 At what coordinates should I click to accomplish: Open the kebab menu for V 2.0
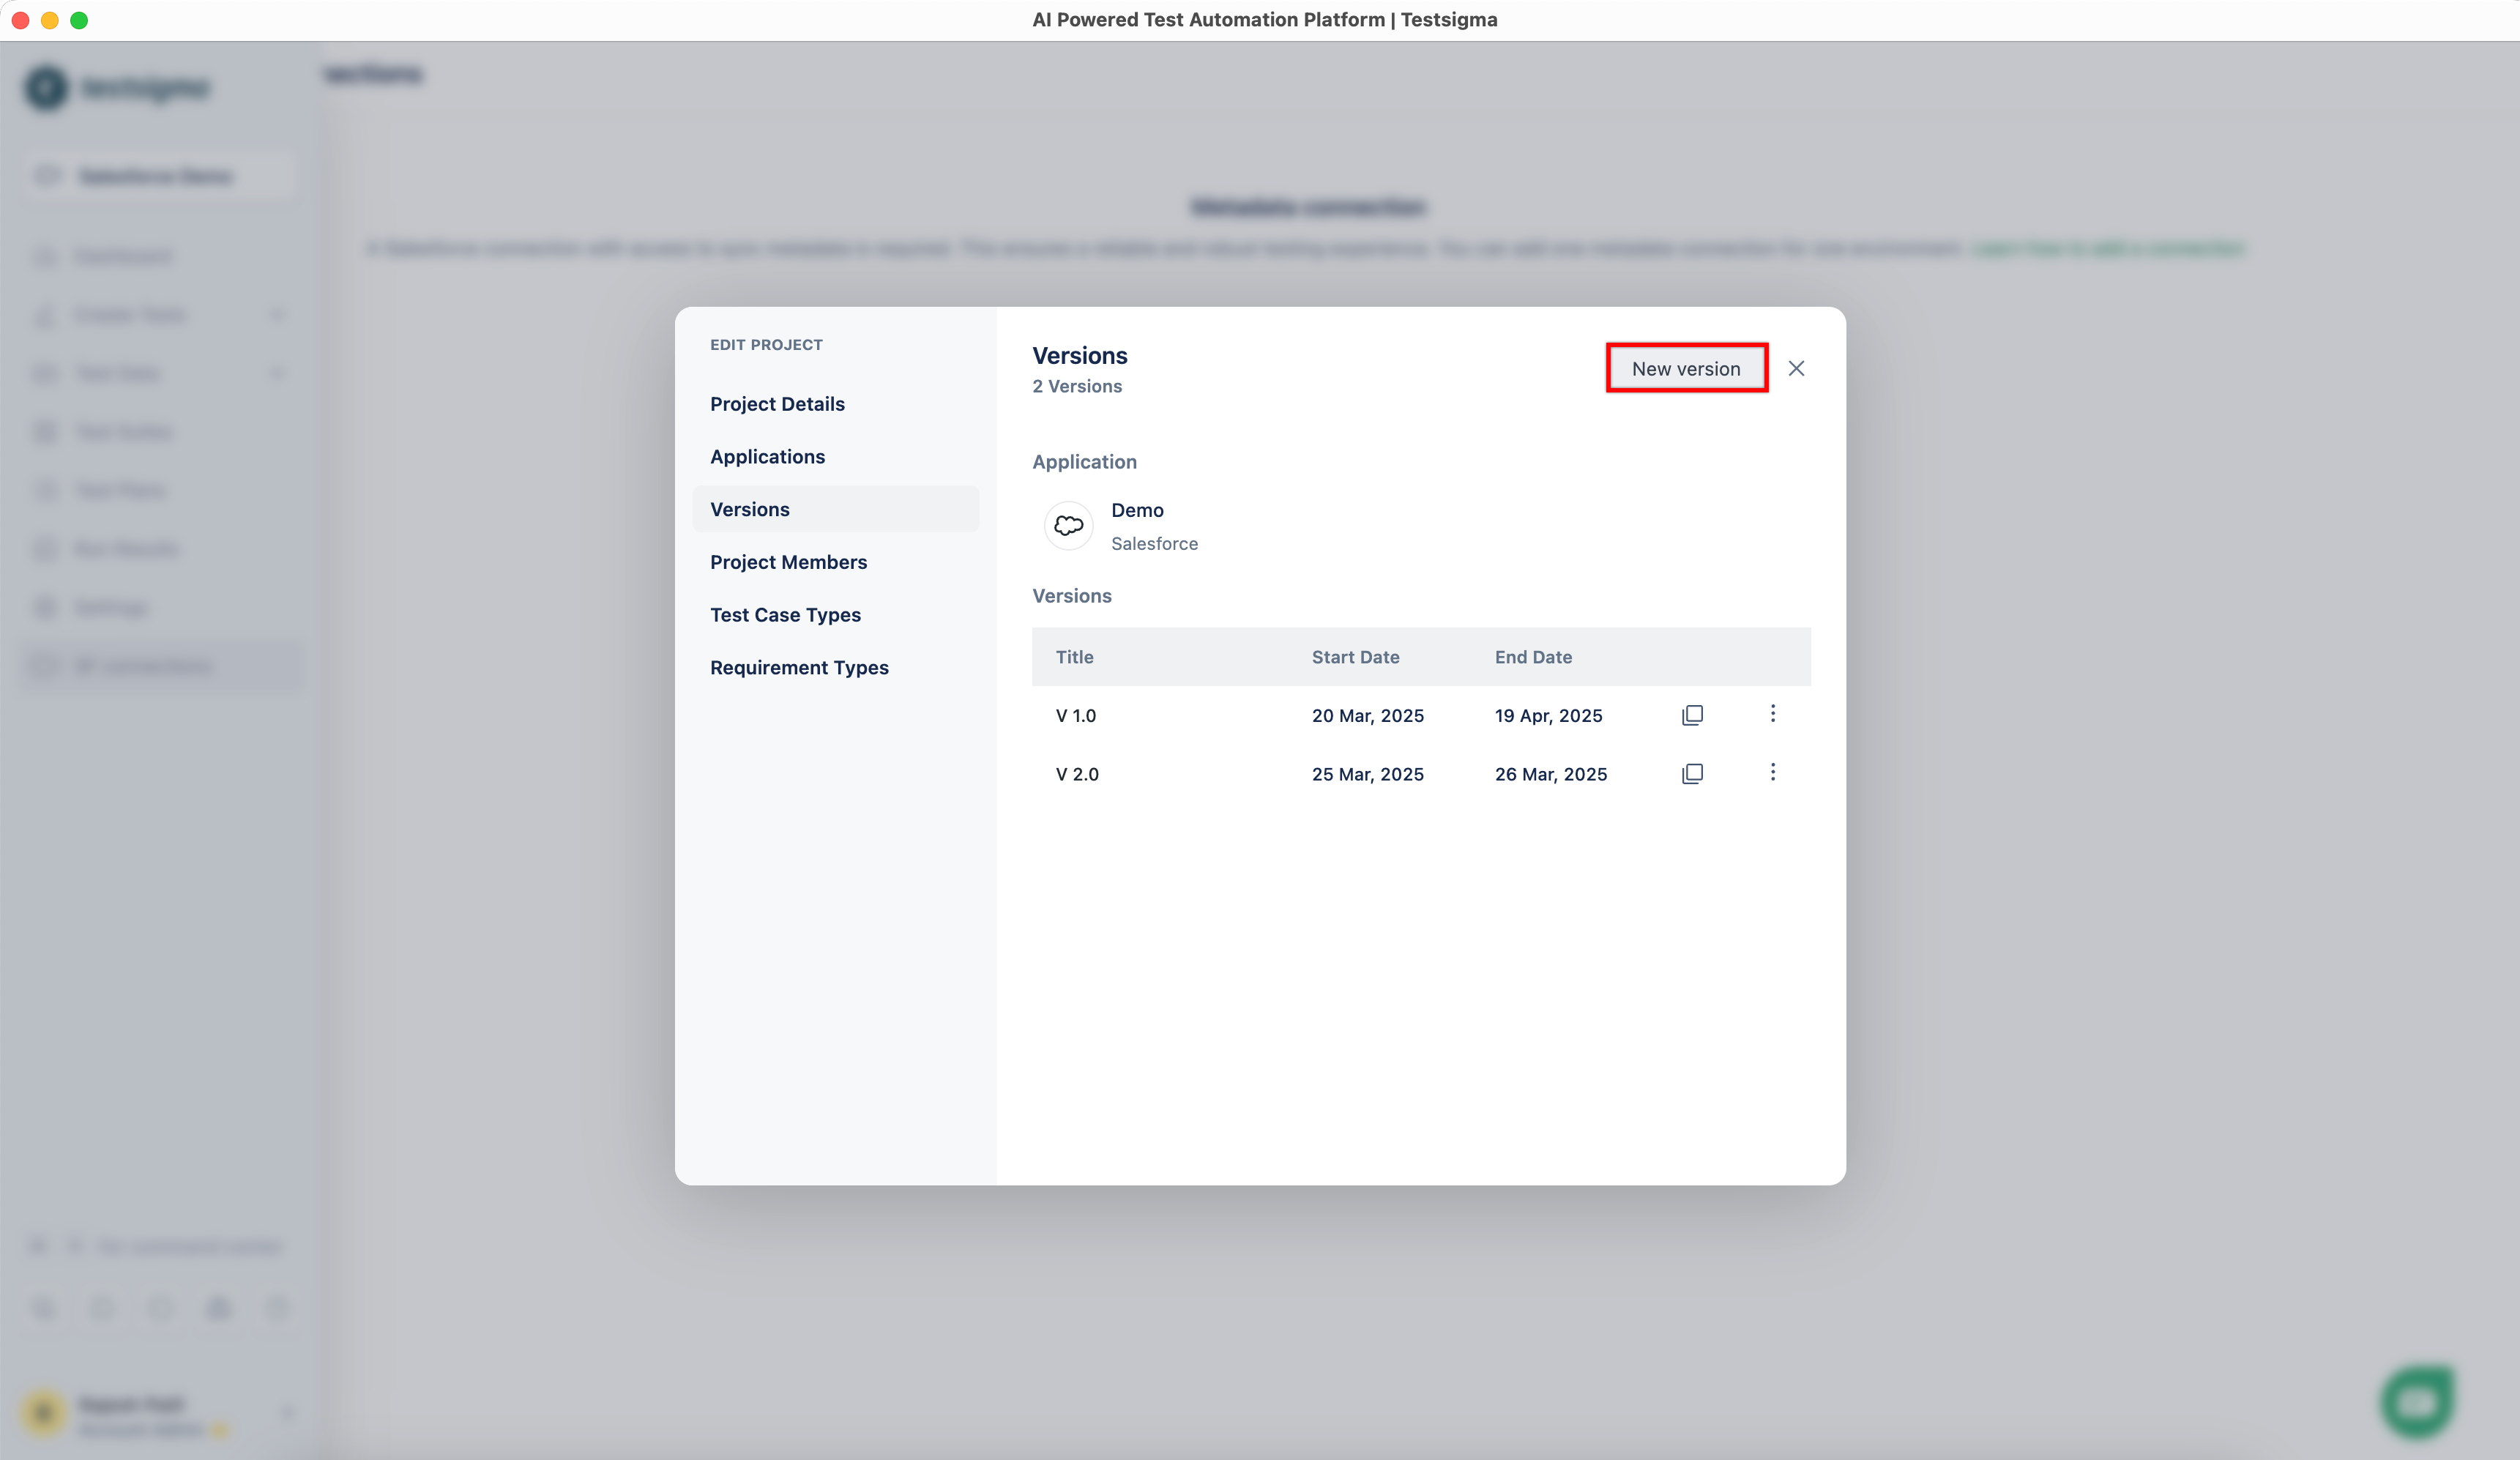(1772, 772)
